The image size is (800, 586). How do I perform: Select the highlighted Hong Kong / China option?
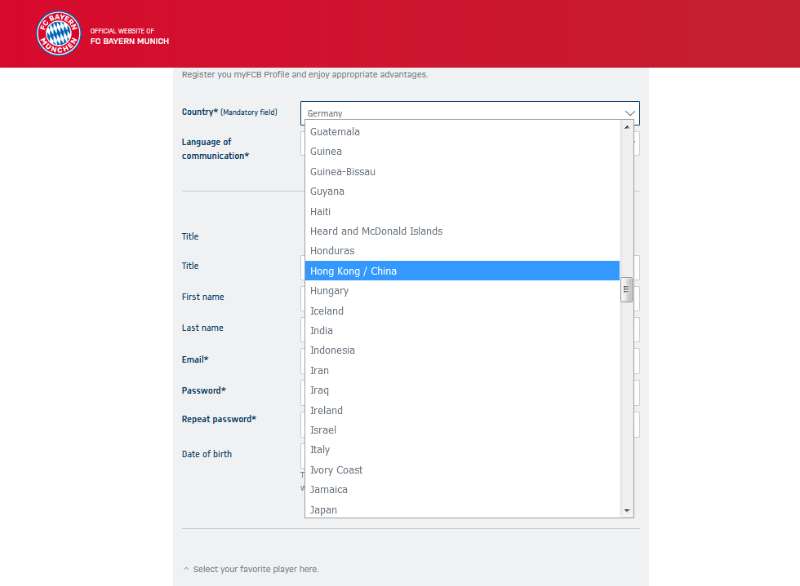tap(462, 271)
